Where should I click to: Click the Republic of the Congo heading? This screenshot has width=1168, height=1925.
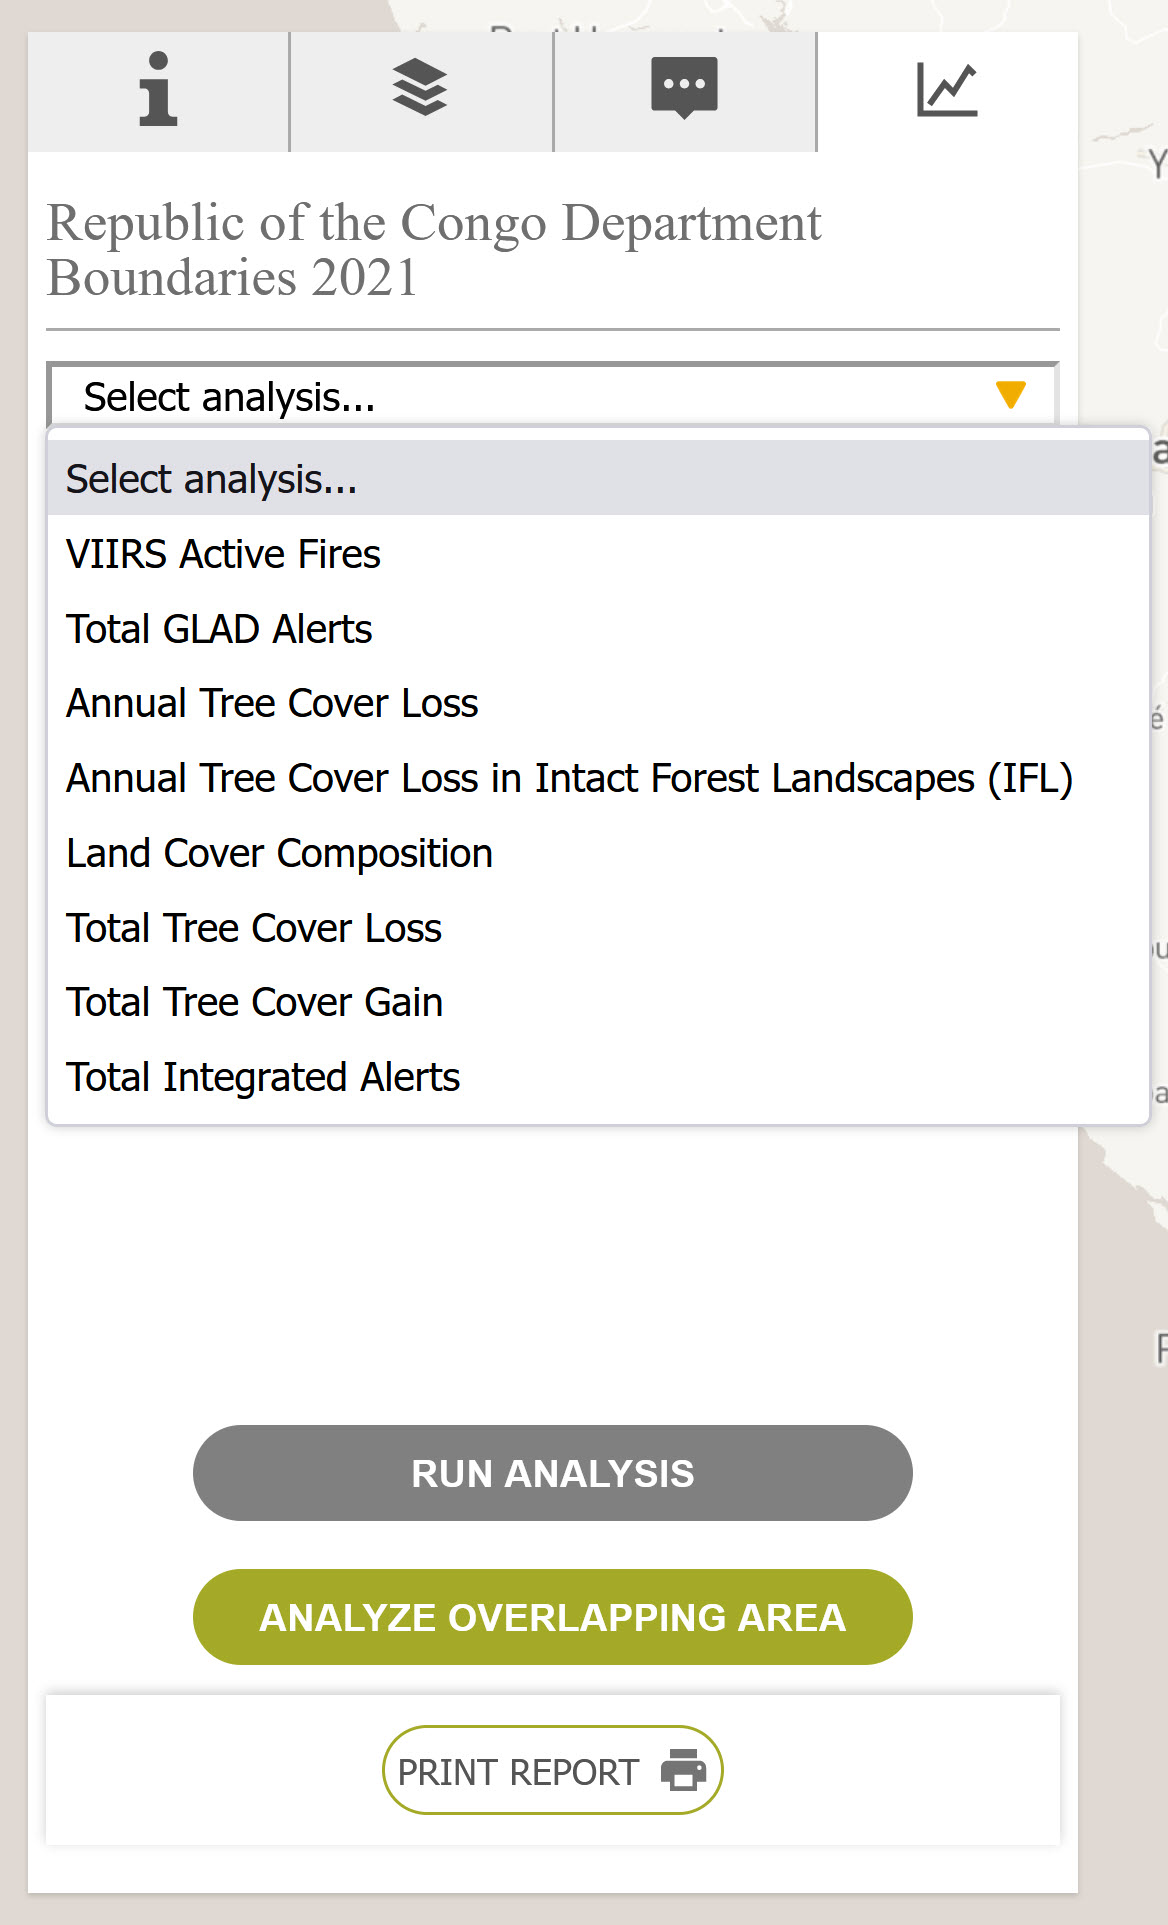(433, 250)
